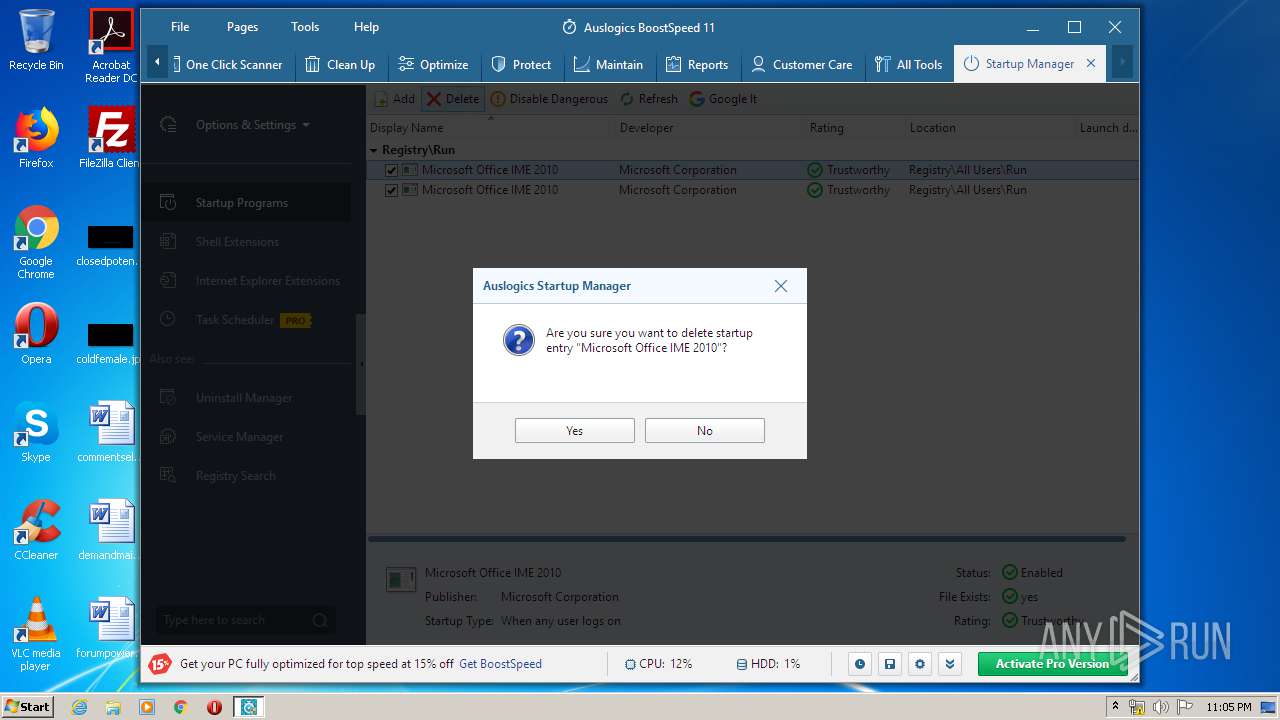This screenshot has width=1280, height=720.
Task: Cancel deletion with the No button
Action: 704,430
